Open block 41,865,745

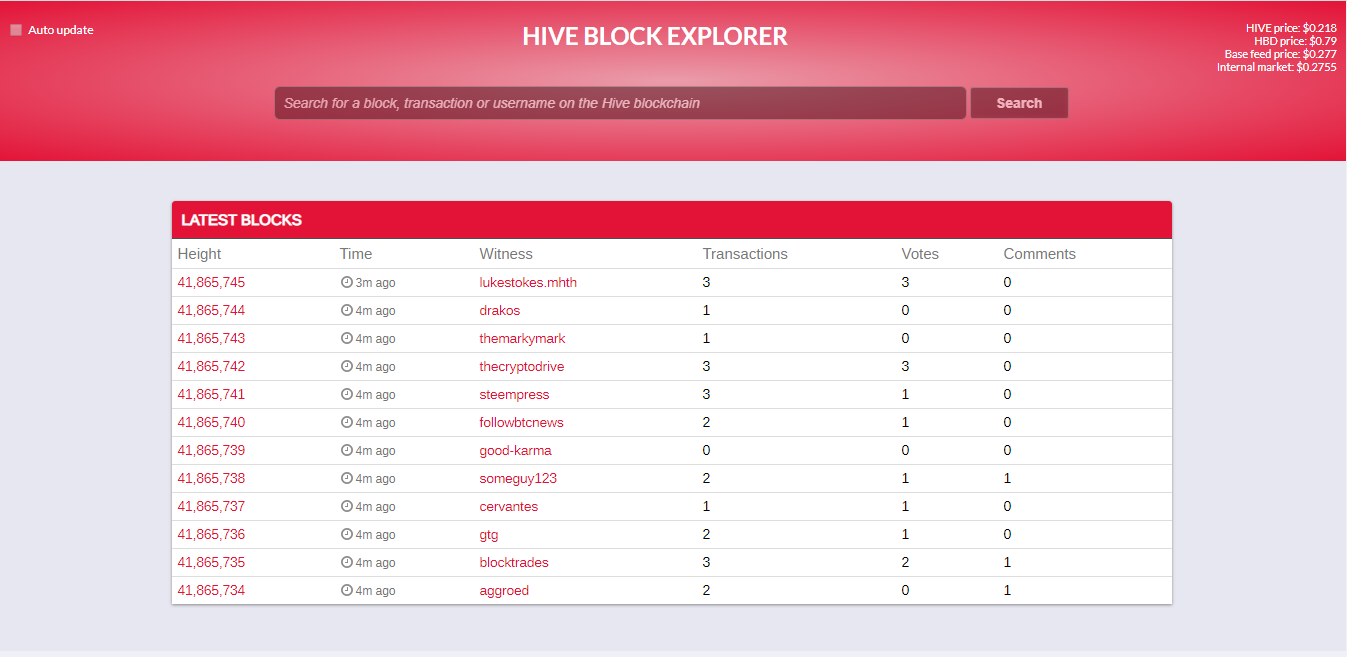coord(211,282)
